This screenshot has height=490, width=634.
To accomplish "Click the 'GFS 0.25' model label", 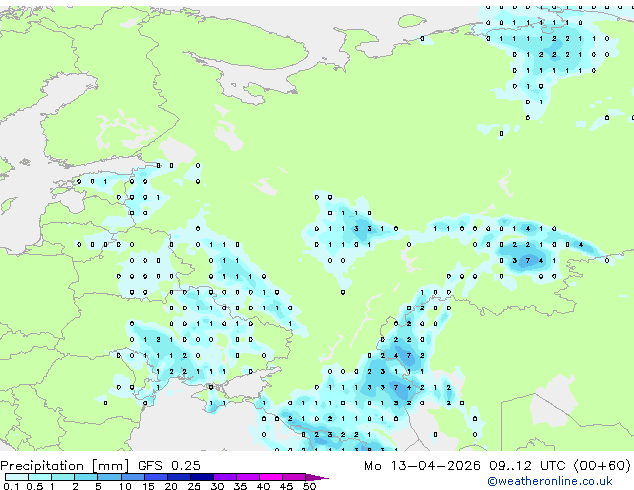I will point(169,466).
